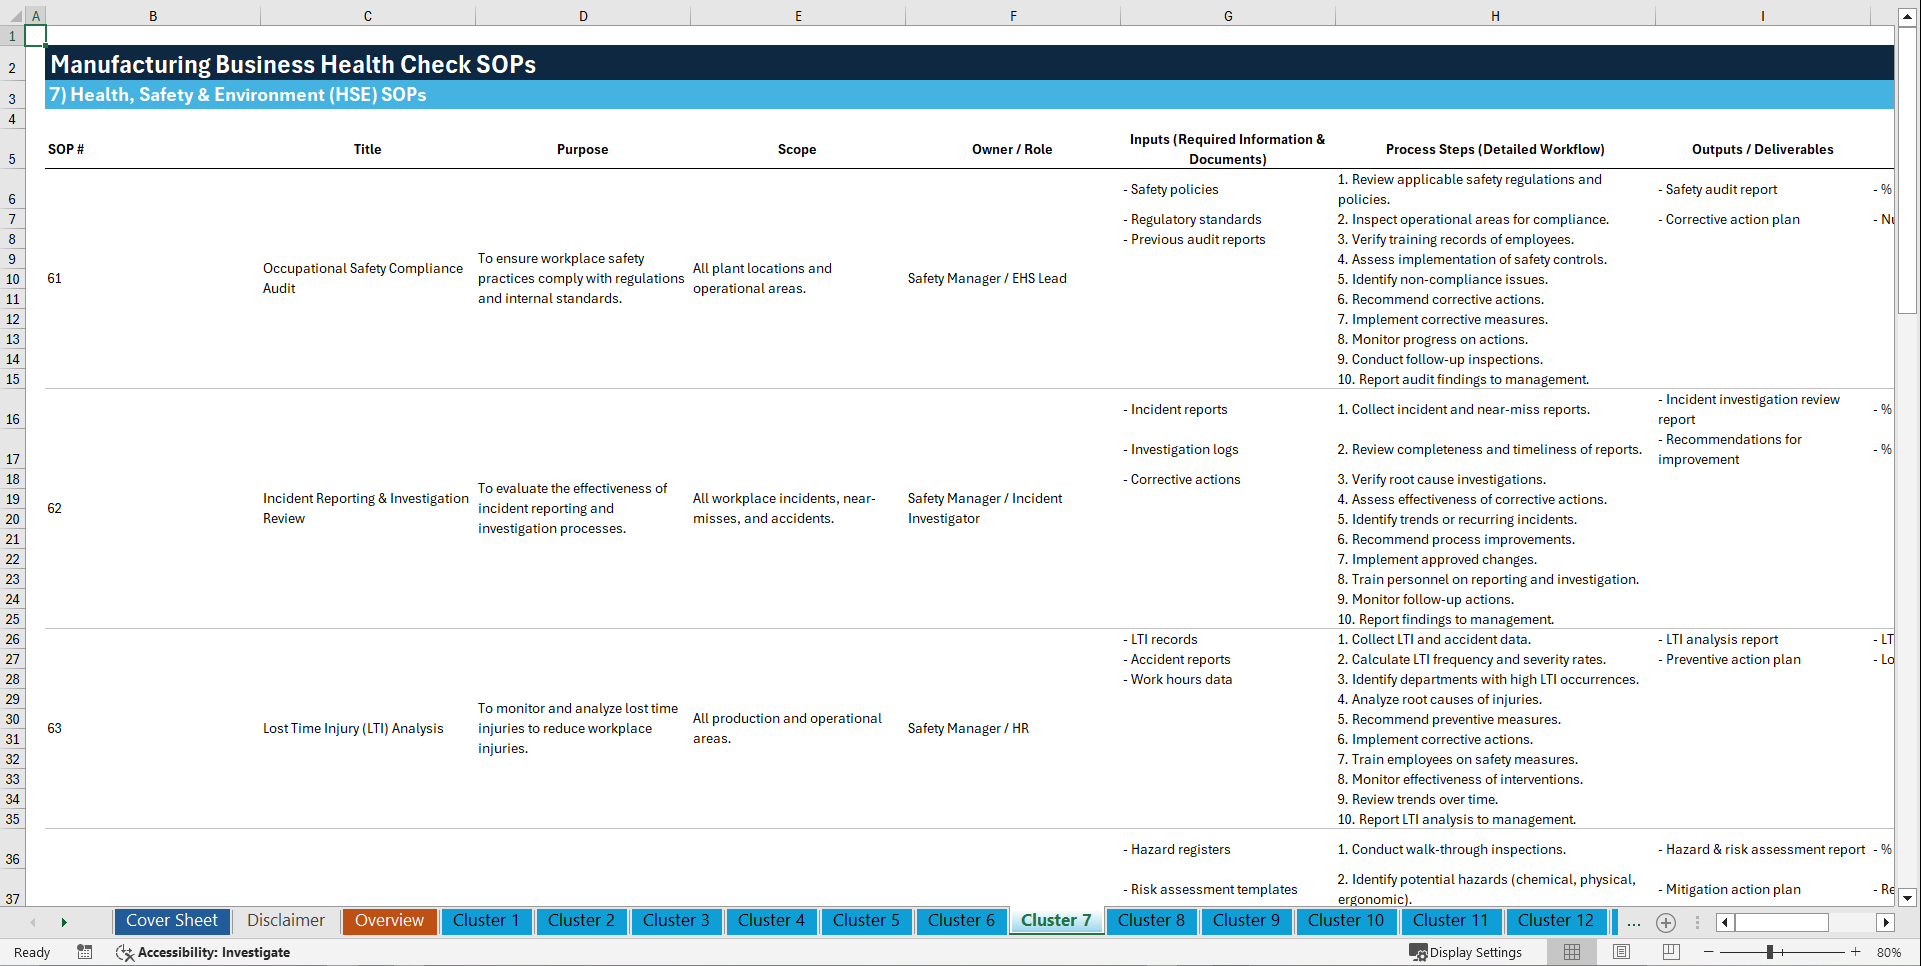This screenshot has width=1921, height=966.
Task: Open Page Break Preview
Action: (x=1670, y=952)
